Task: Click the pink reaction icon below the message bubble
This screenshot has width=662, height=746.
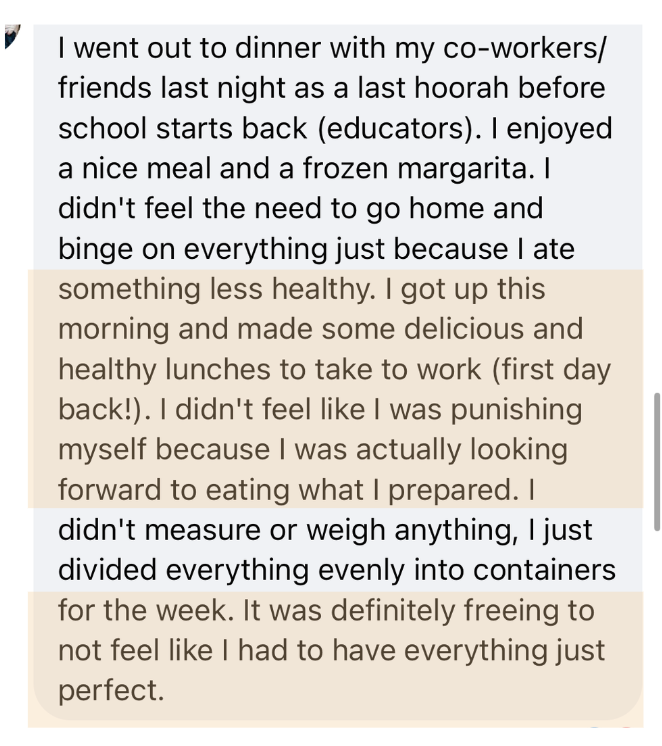Action: tap(626, 726)
